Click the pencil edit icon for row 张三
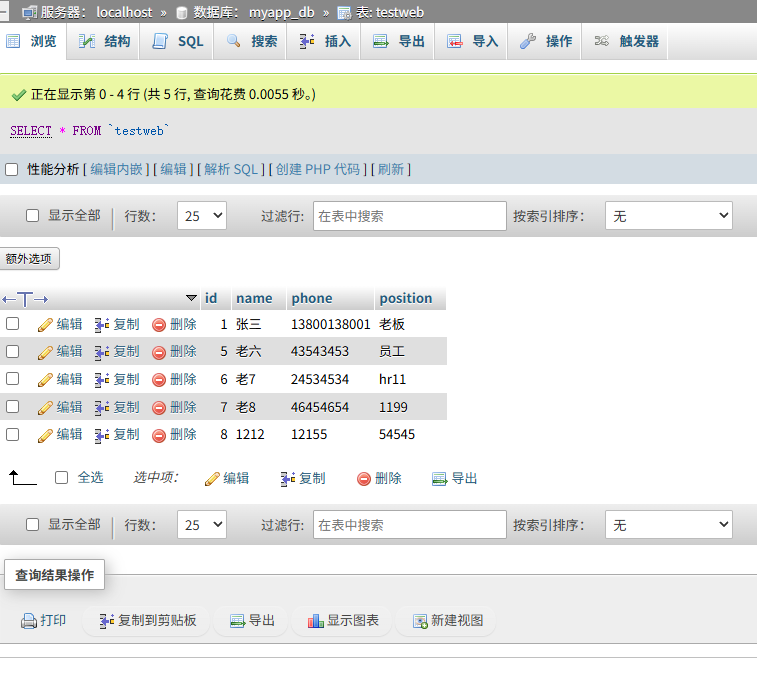Screen dimensions: 757x694 [45, 325]
